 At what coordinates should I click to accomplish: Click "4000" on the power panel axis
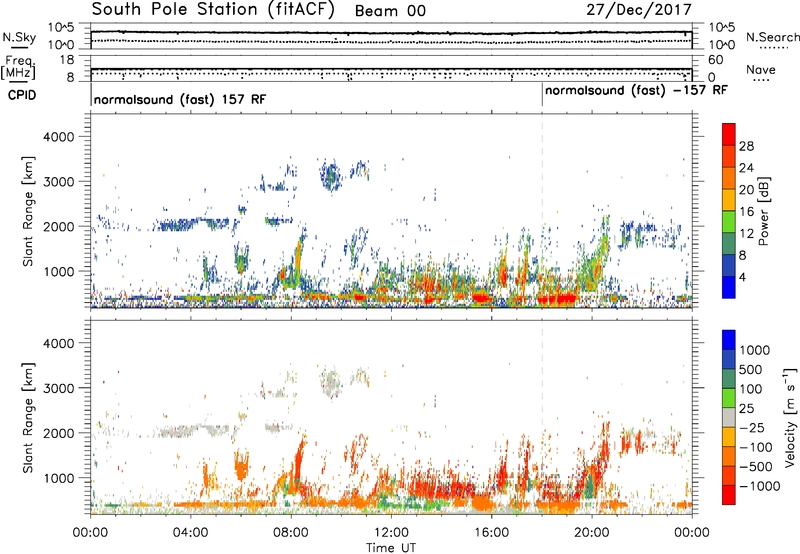(x=58, y=137)
